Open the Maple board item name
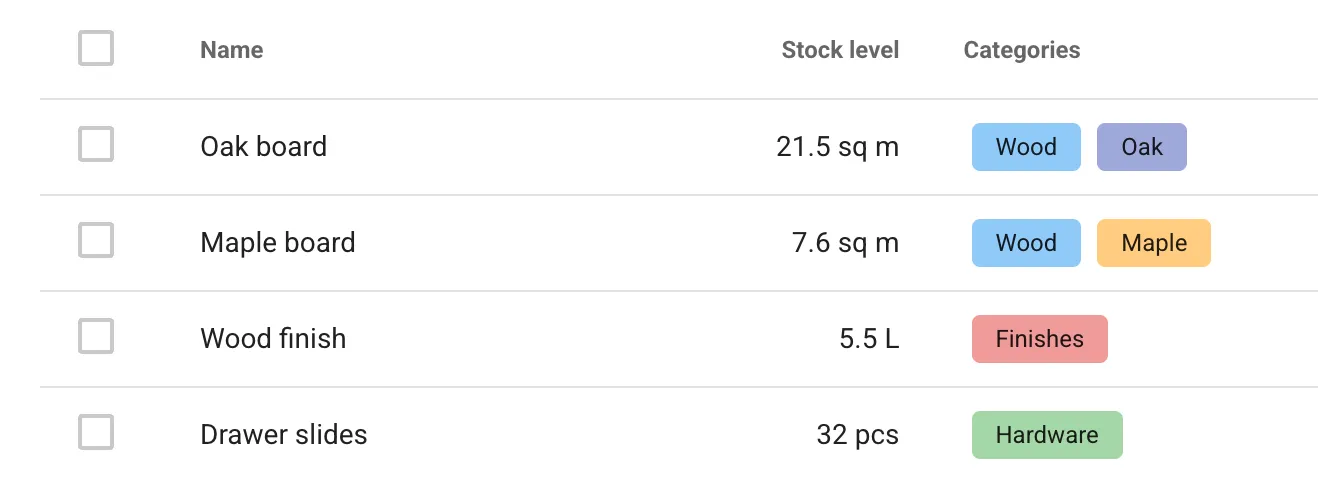 coord(278,243)
